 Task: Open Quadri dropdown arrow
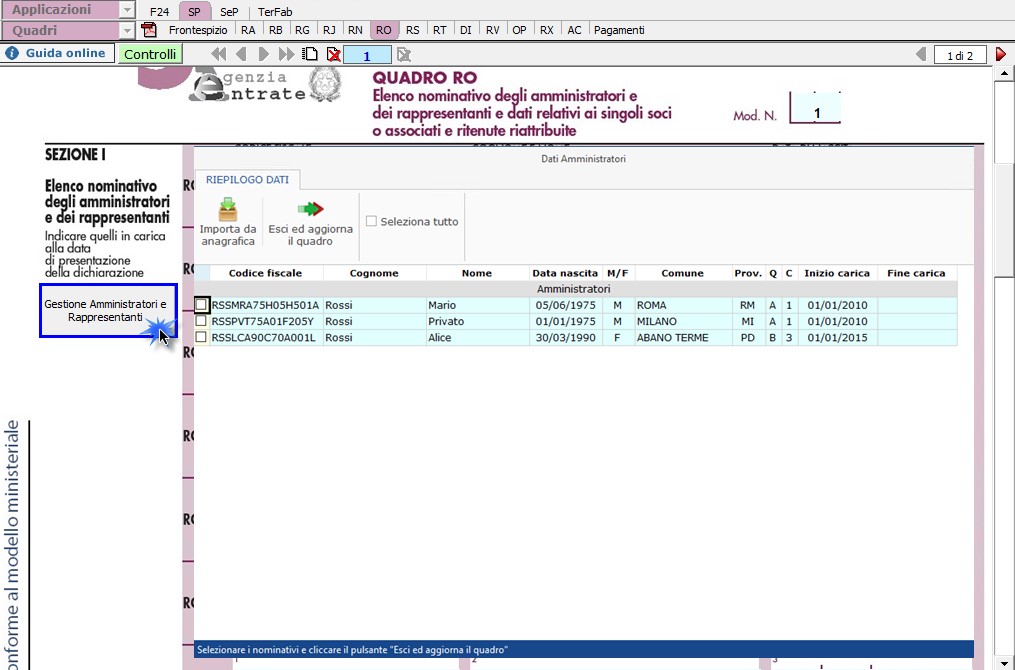click(x=128, y=30)
